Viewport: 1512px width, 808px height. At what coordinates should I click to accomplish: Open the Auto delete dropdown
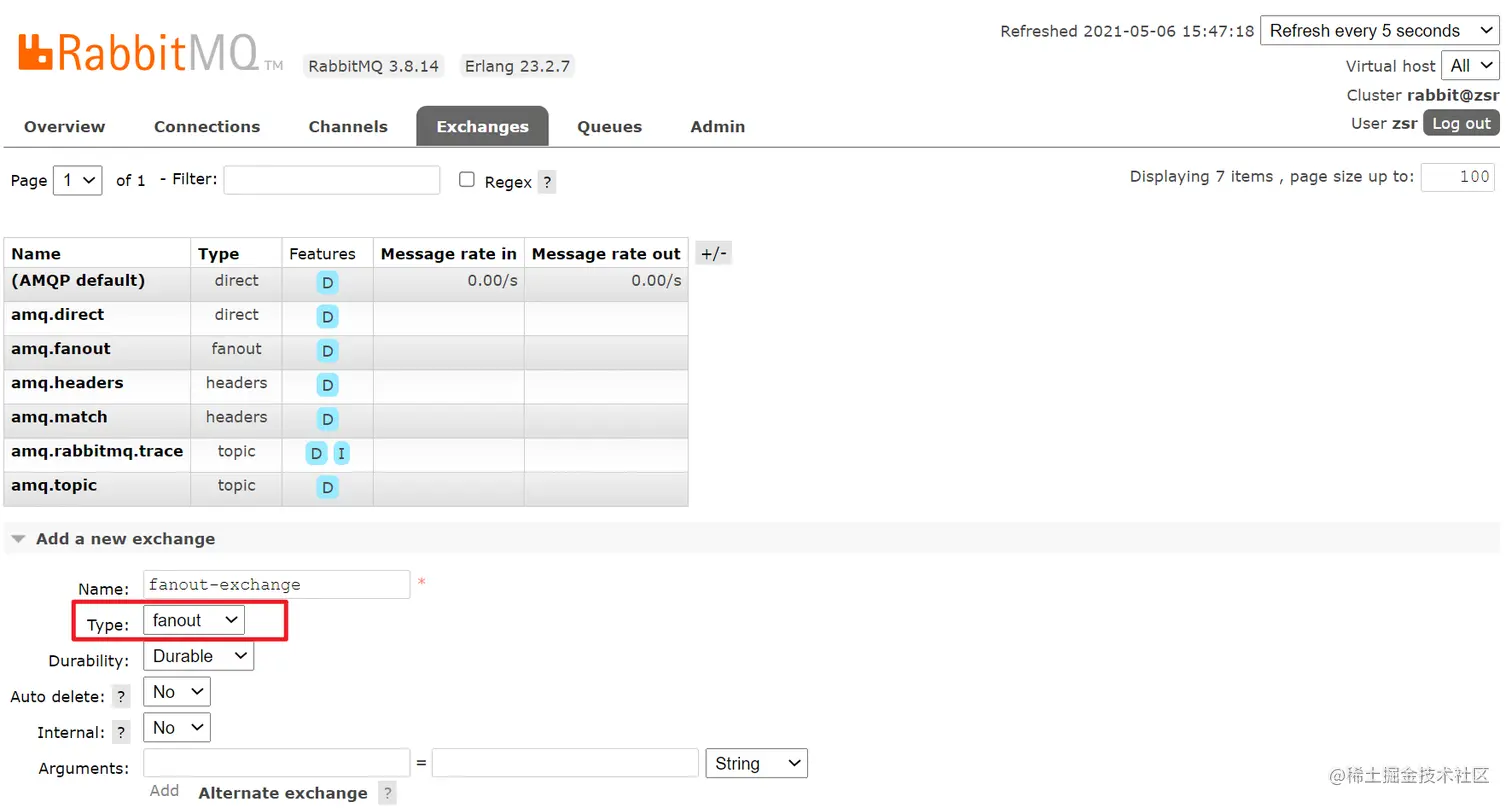pyautogui.click(x=177, y=692)
